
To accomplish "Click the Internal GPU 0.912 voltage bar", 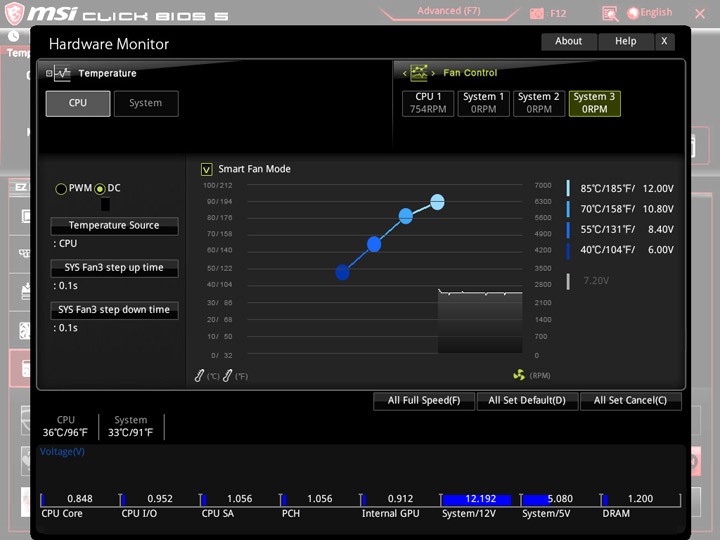I will click(400, 500).
